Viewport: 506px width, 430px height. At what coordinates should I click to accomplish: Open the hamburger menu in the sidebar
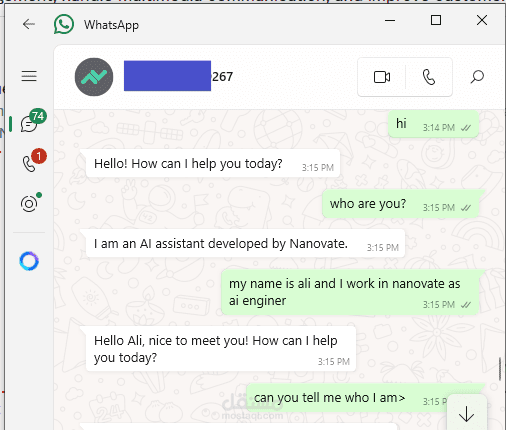tap(29, 76)
